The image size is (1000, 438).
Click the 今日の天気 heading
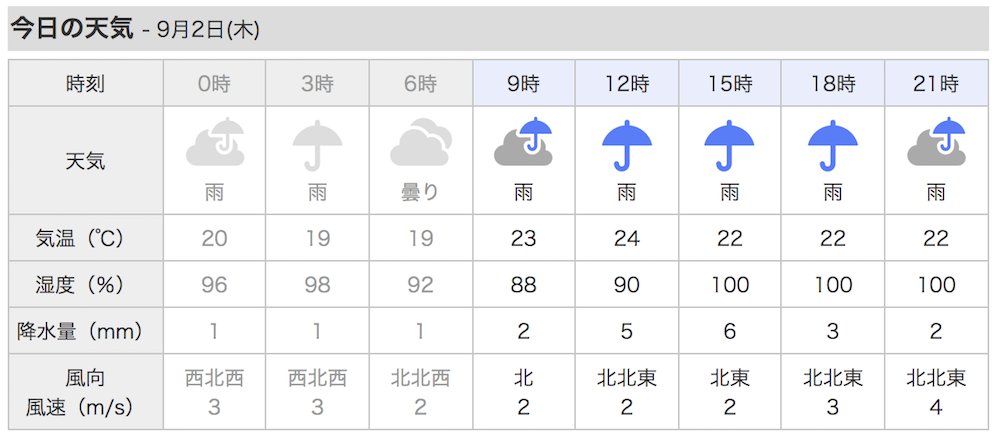coord(73,29)
